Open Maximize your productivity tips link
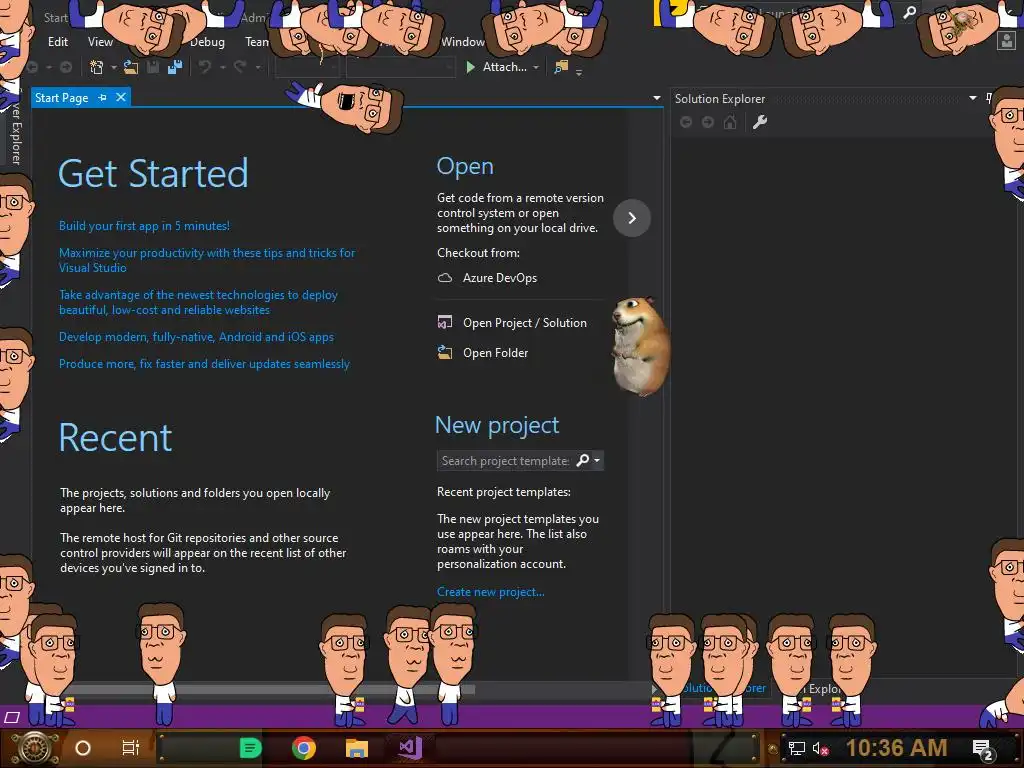The height and width of the screenshot is (768, 1024). tap(207, 260)
